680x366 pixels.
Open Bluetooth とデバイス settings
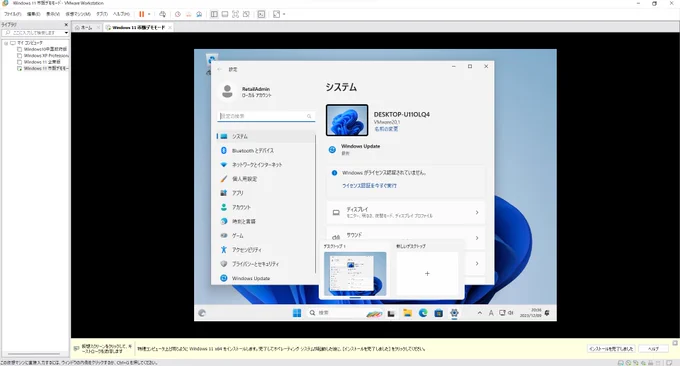point(266,150)
